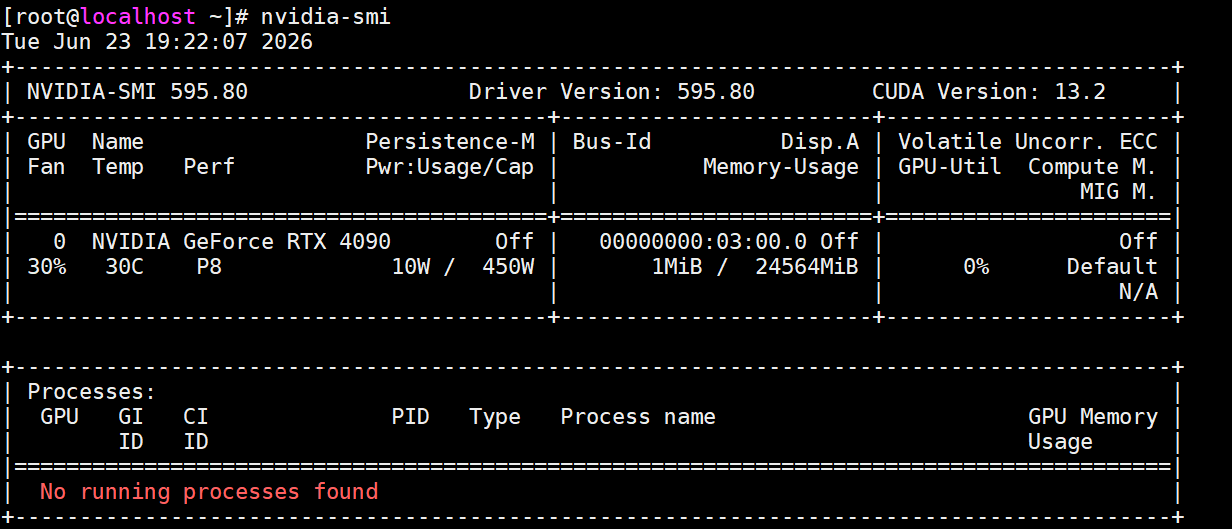
Task: Select the 450W power cap value
Action: tap(508, 267)
